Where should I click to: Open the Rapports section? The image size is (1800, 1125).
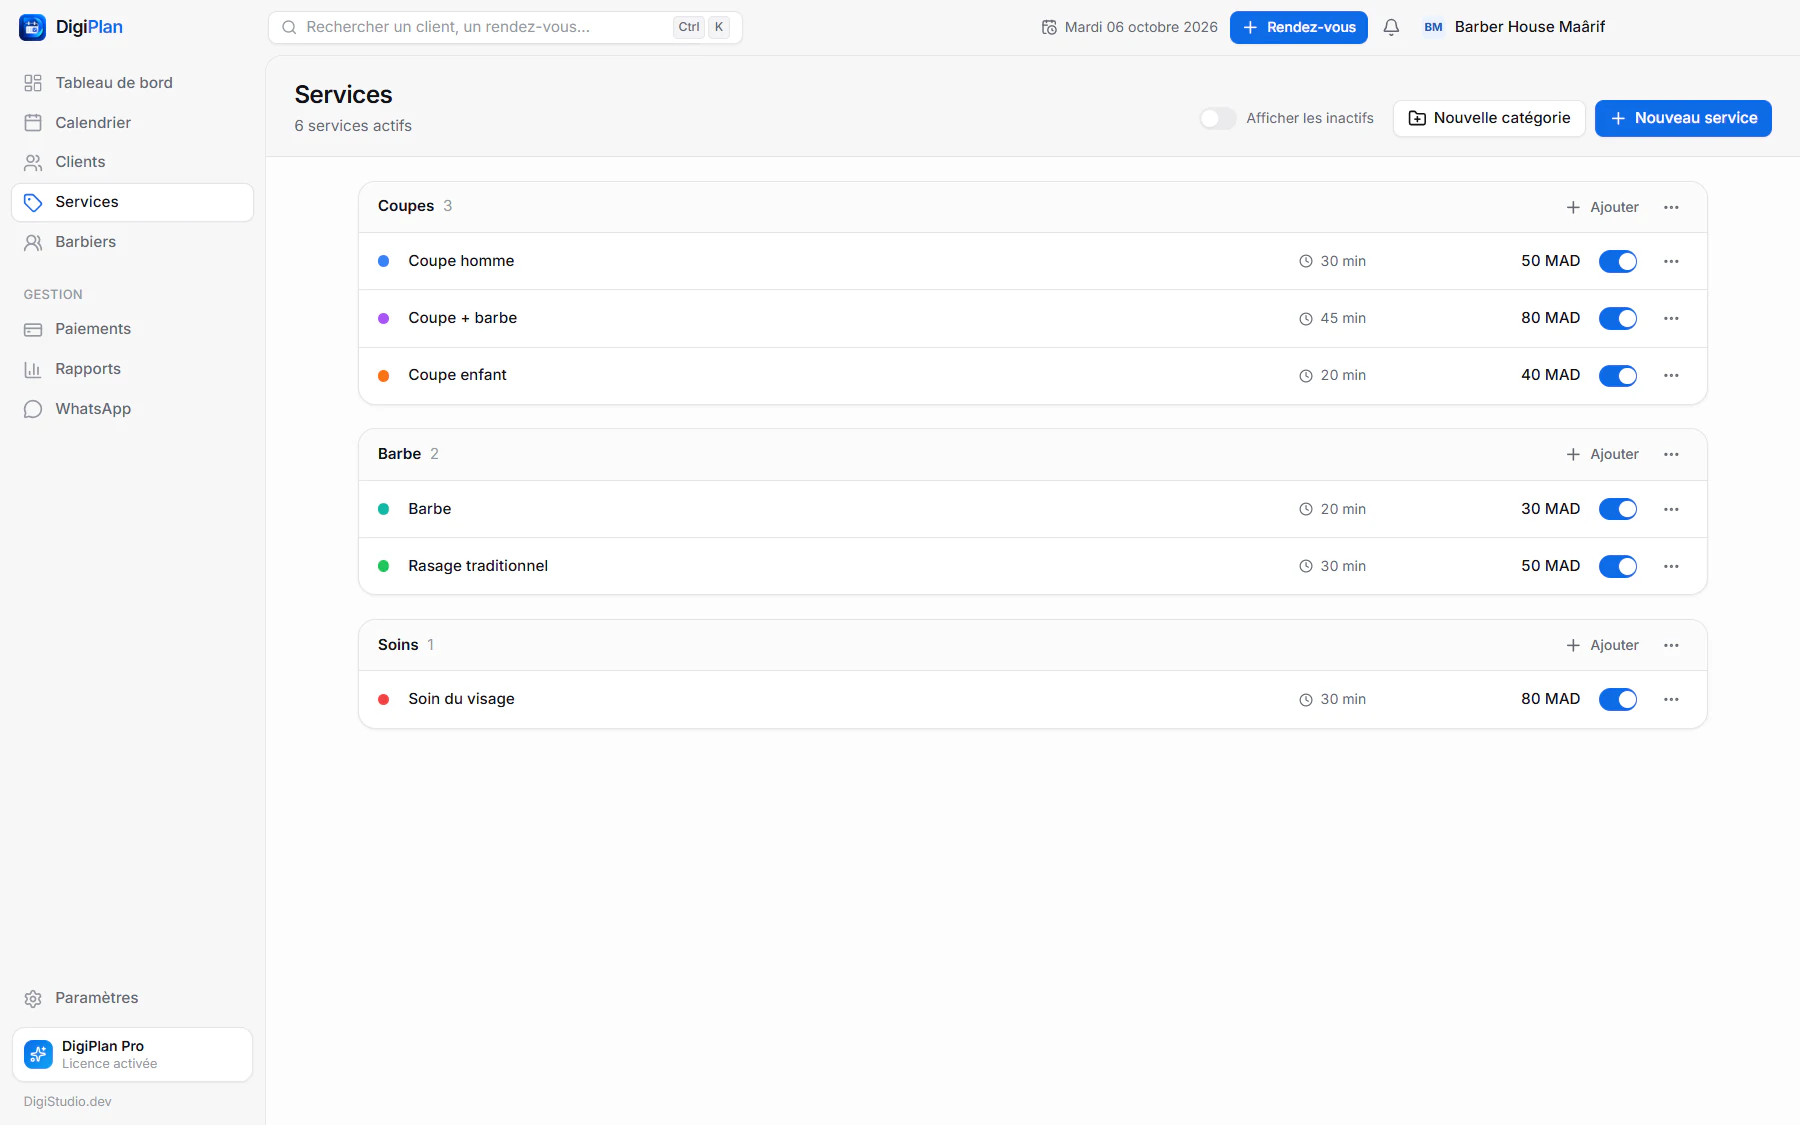click(132, 369)
